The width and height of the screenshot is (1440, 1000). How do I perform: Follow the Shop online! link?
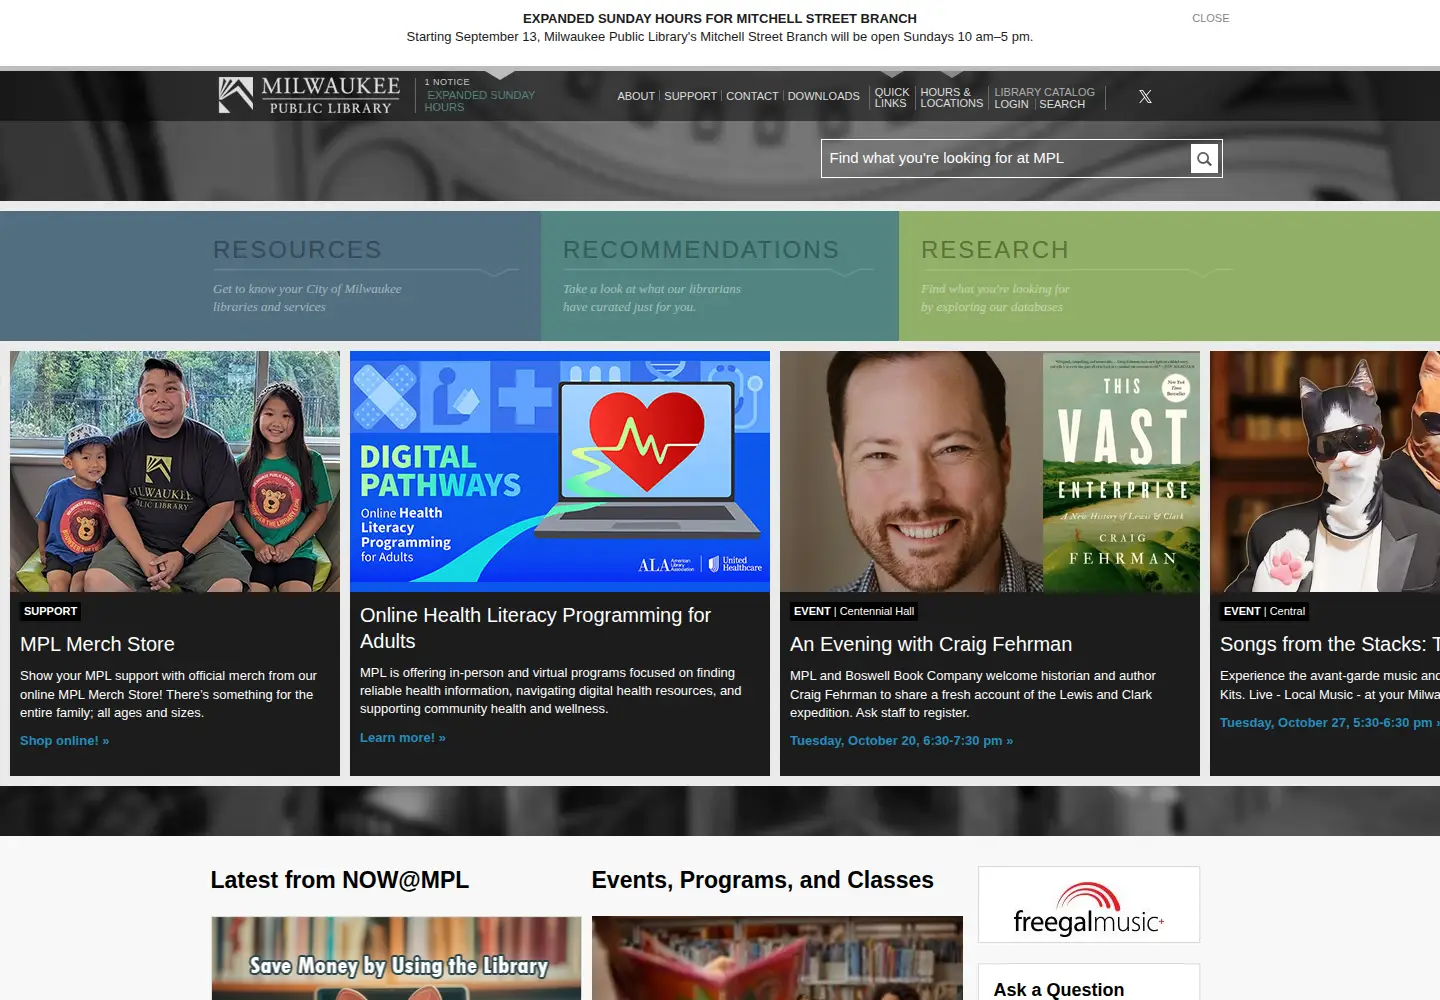click(64, 741)
